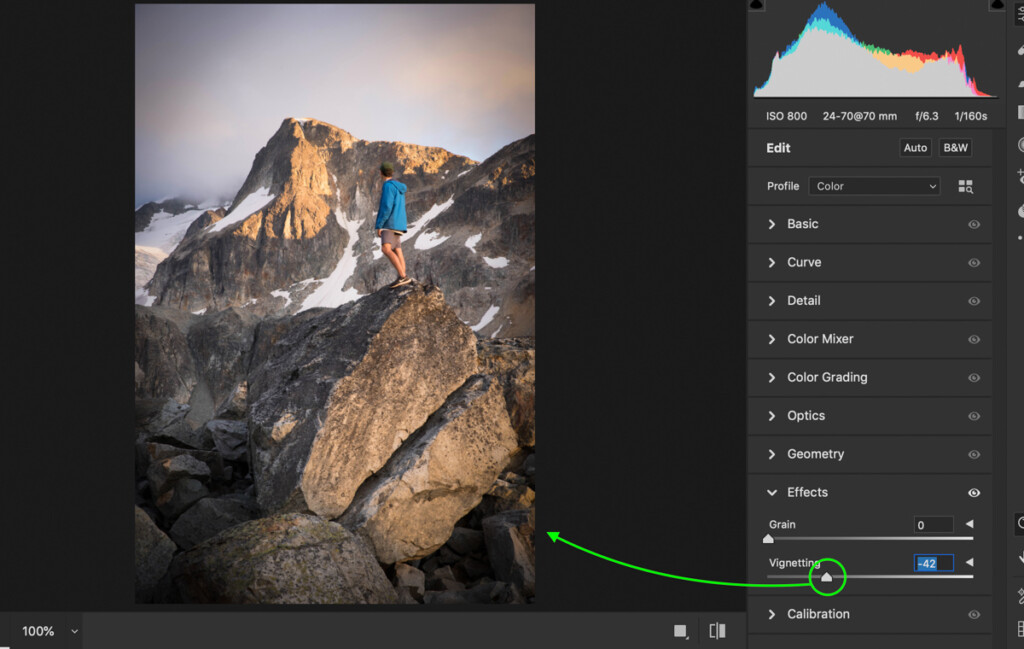Open the Profile Color dropdown
This screenshot has width=1024, height=649.
[x=874, y=186]
